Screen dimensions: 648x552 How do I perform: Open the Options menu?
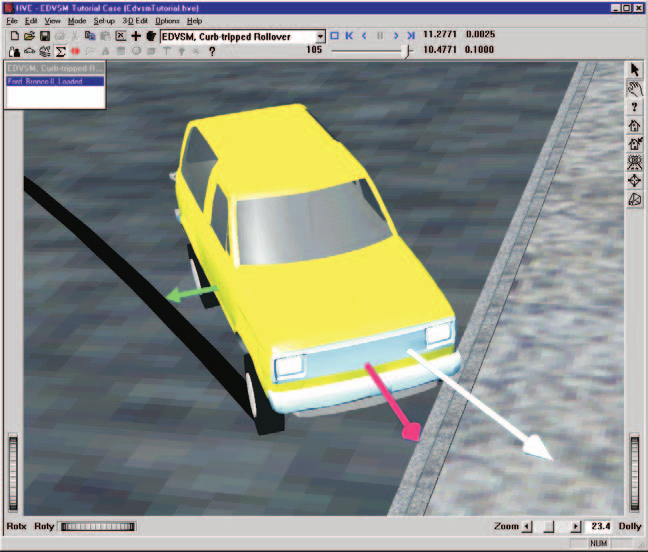pos(167,21)
